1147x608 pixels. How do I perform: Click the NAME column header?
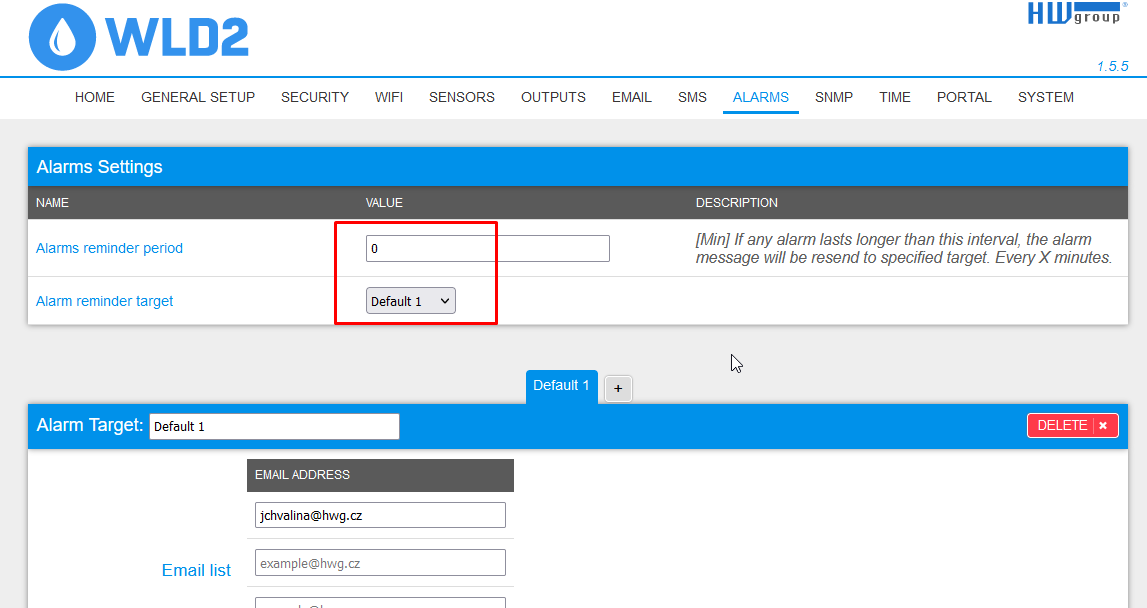[x=52, y=203]
